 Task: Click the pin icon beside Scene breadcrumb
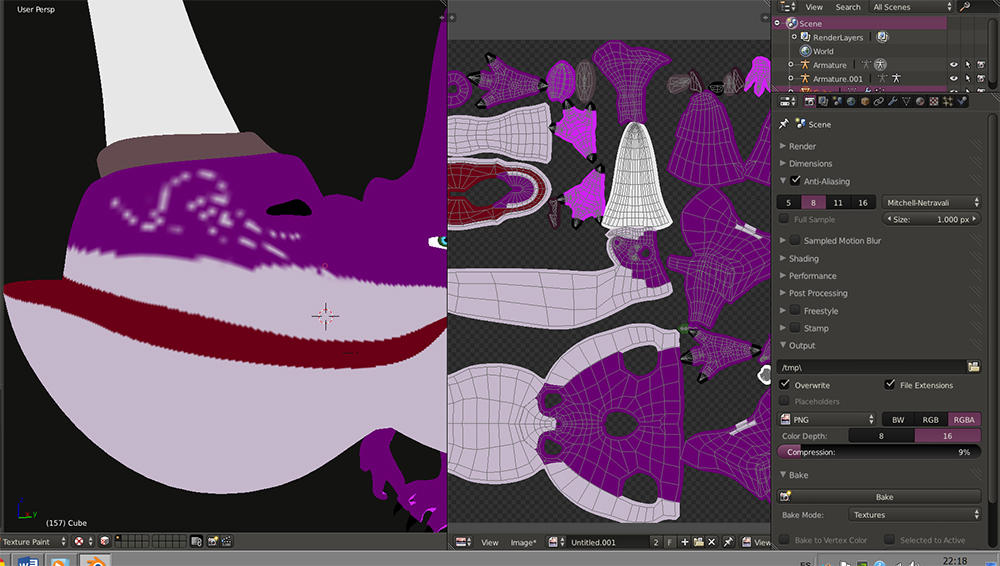(784, 124)
